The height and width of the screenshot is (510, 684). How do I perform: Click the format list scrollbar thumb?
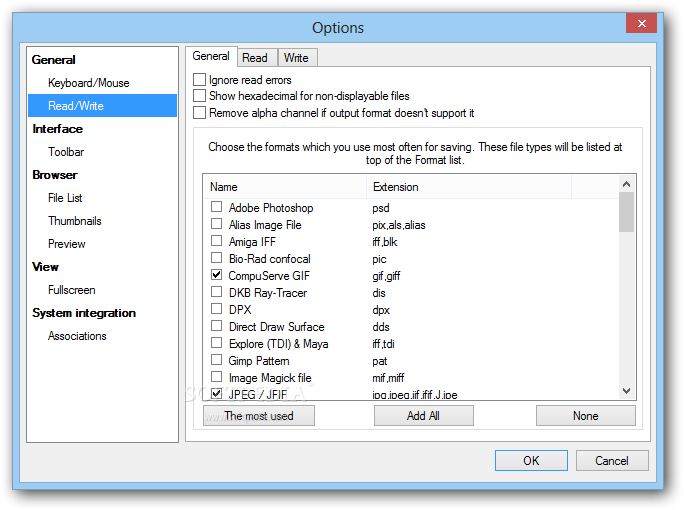(x=626, y=212)
